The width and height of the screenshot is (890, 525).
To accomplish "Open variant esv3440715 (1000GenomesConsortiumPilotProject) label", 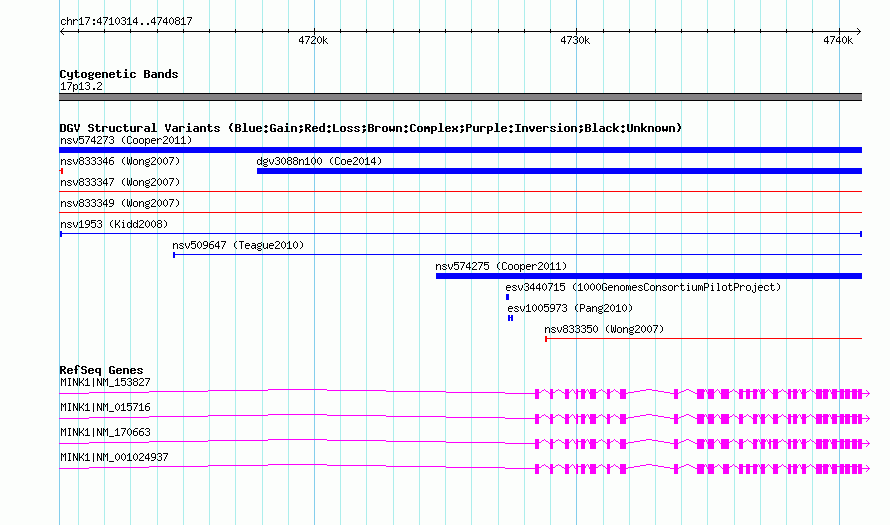I will [643, 287].
